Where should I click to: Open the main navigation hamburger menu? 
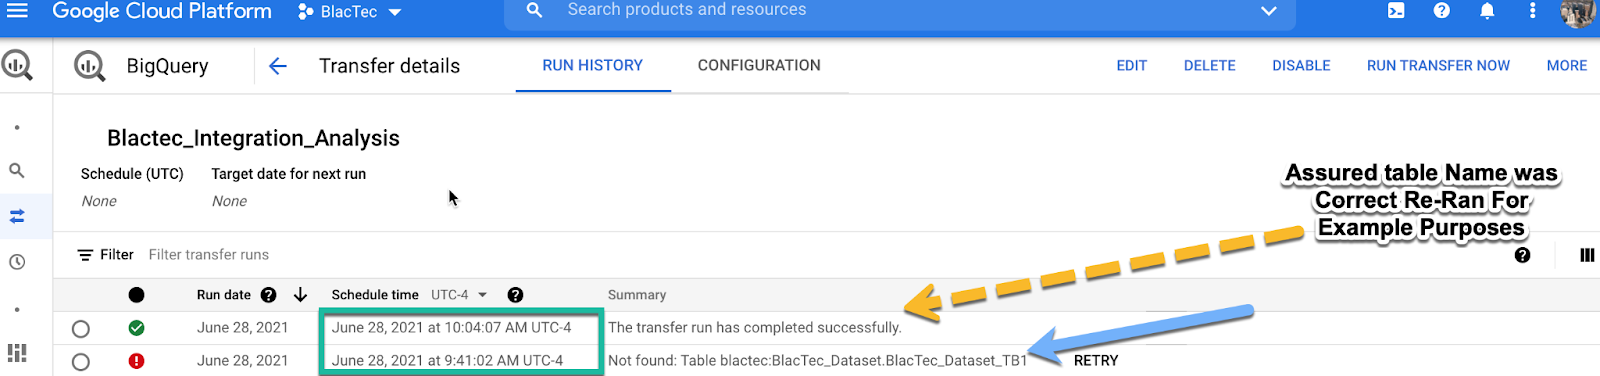[x=18, y=10]
